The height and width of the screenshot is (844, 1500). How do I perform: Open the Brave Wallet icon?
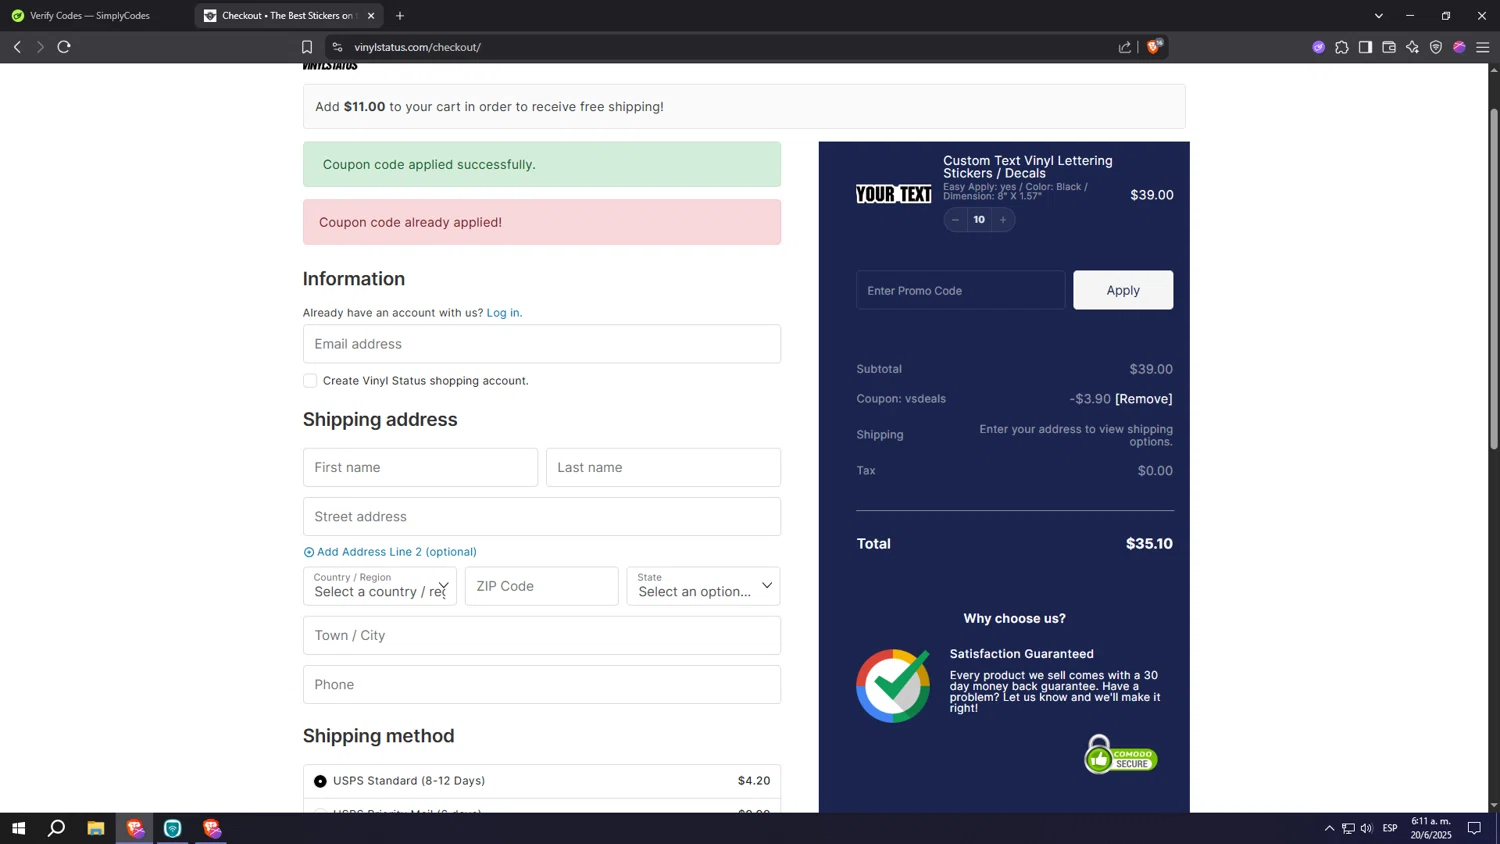(x=1389, y=47)
